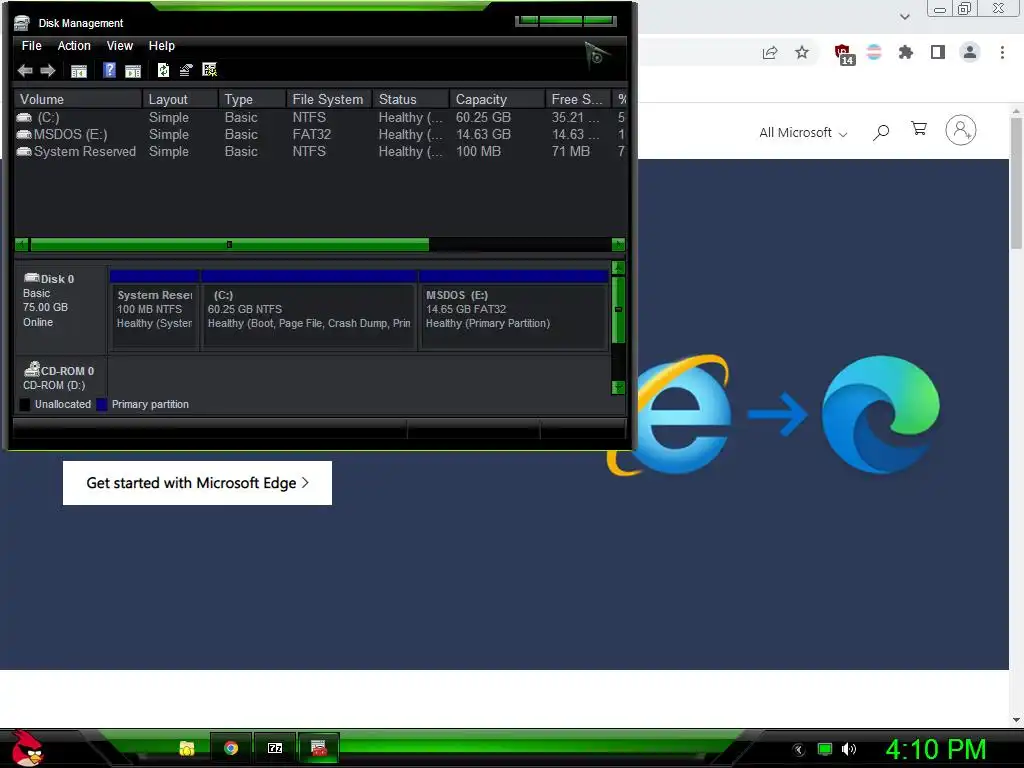Expand the All Microsoft dropdown
This screenshot has height=768, width=1024.
(x=803, y=133)
